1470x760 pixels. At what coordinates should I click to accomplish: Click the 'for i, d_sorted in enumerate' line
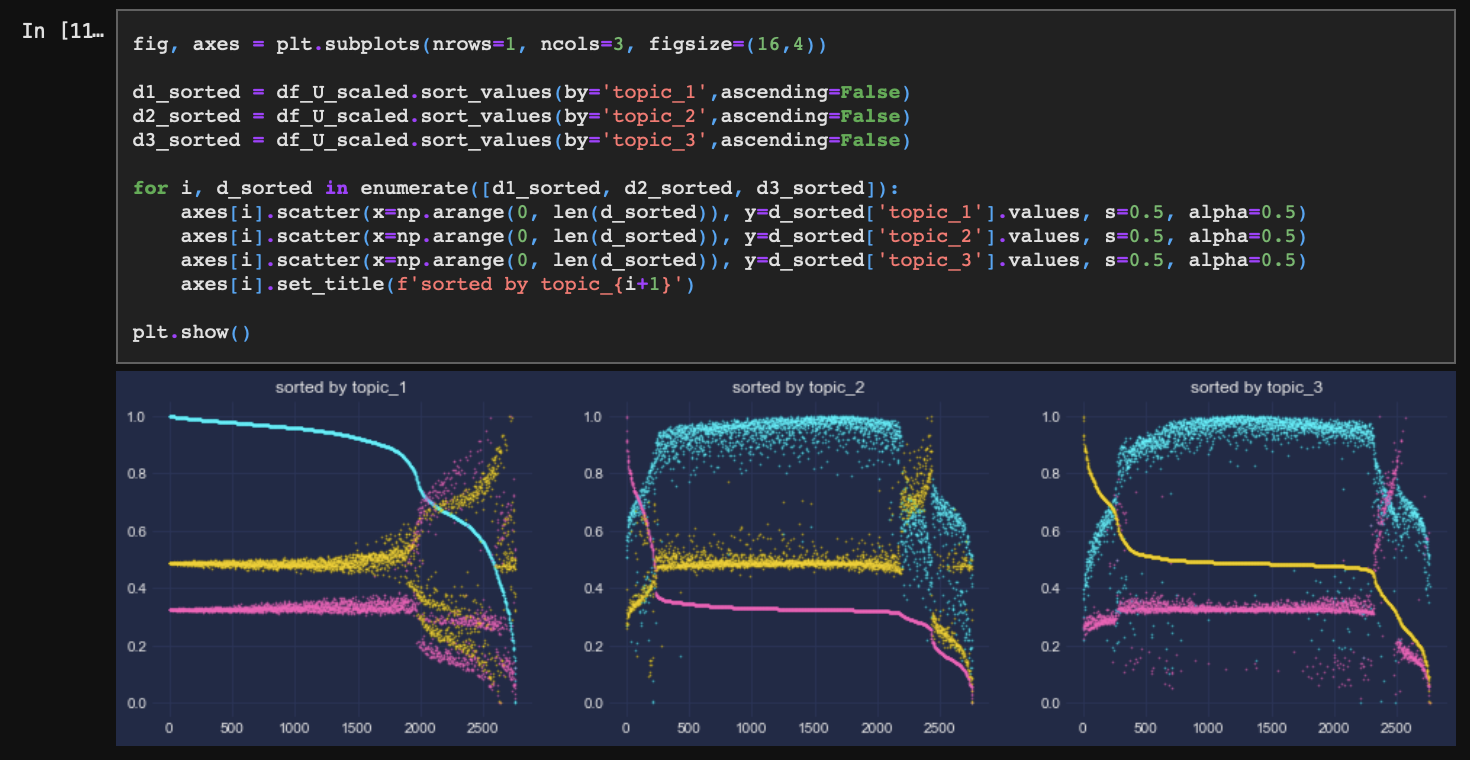pos(516,188)
